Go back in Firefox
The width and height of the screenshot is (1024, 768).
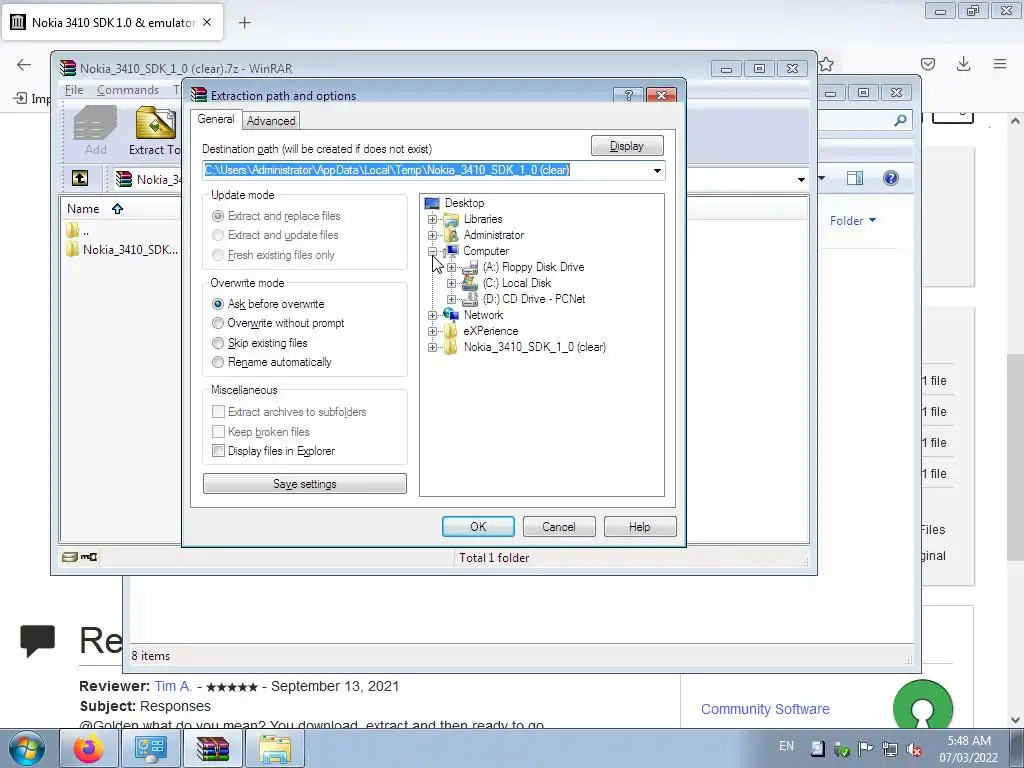[x=24, y=64]
